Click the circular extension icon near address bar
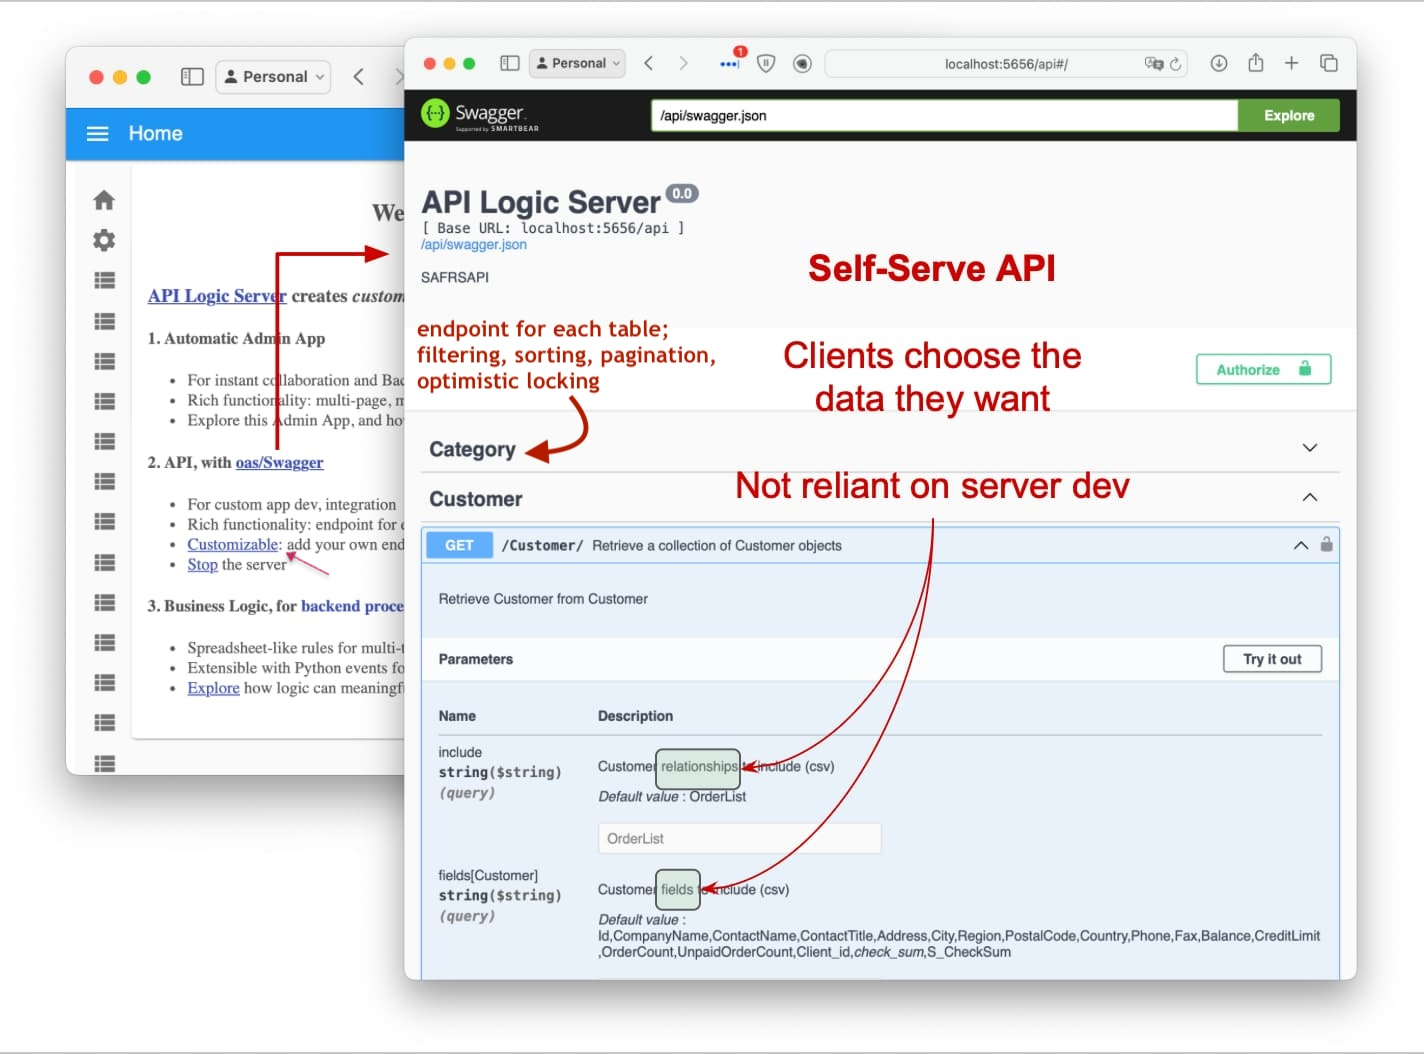Screen dimensions: 1424x1054 click(802, 63)
